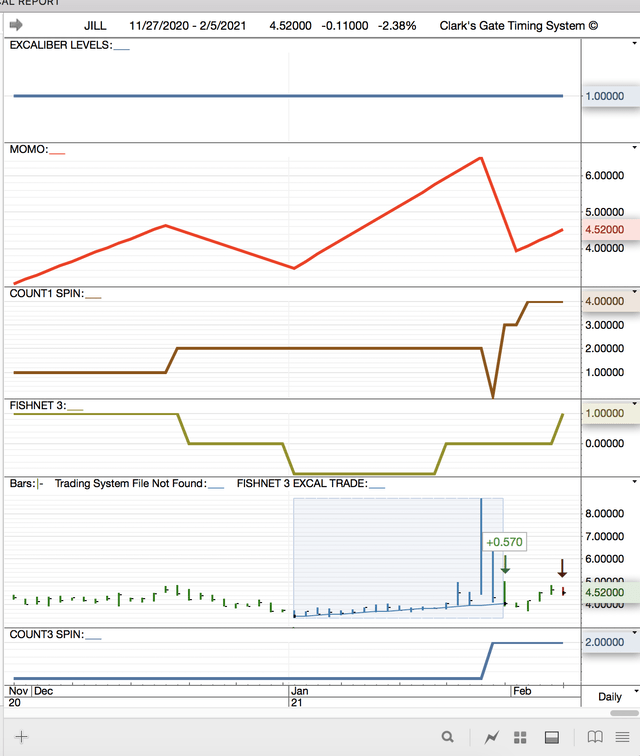Open the COUNT1 SPIN pane dropdown arrow
The height and width of the screenshot is (756, 640).
coord(634,292)
